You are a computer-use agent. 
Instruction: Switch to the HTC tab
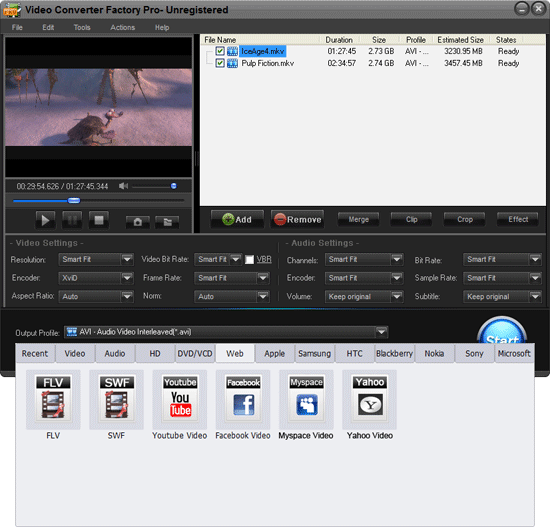click(354, 353)
